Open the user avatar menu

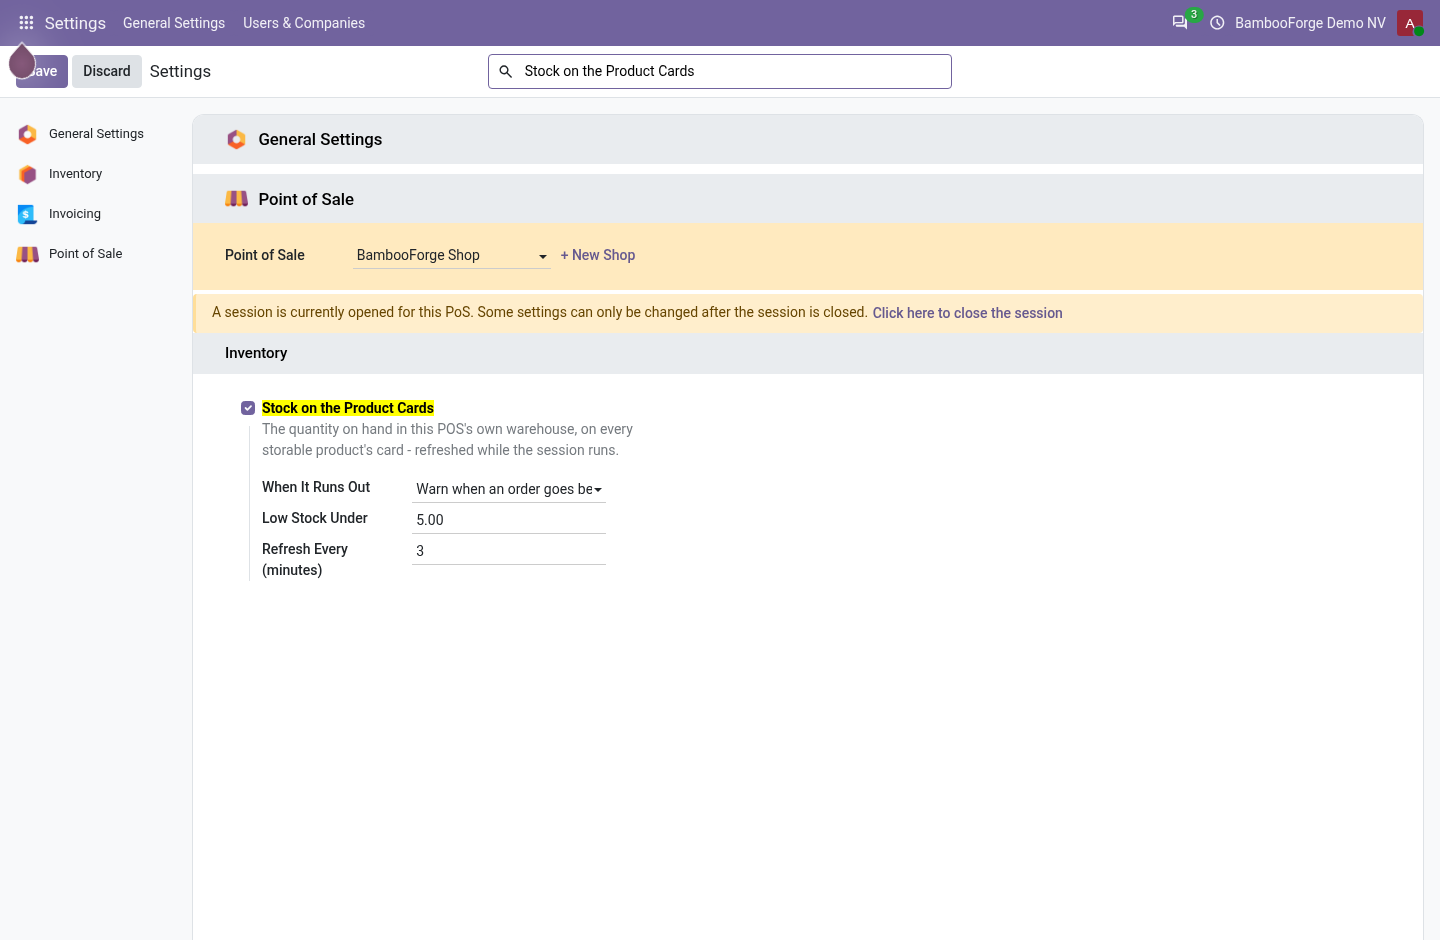point(1410,22)
